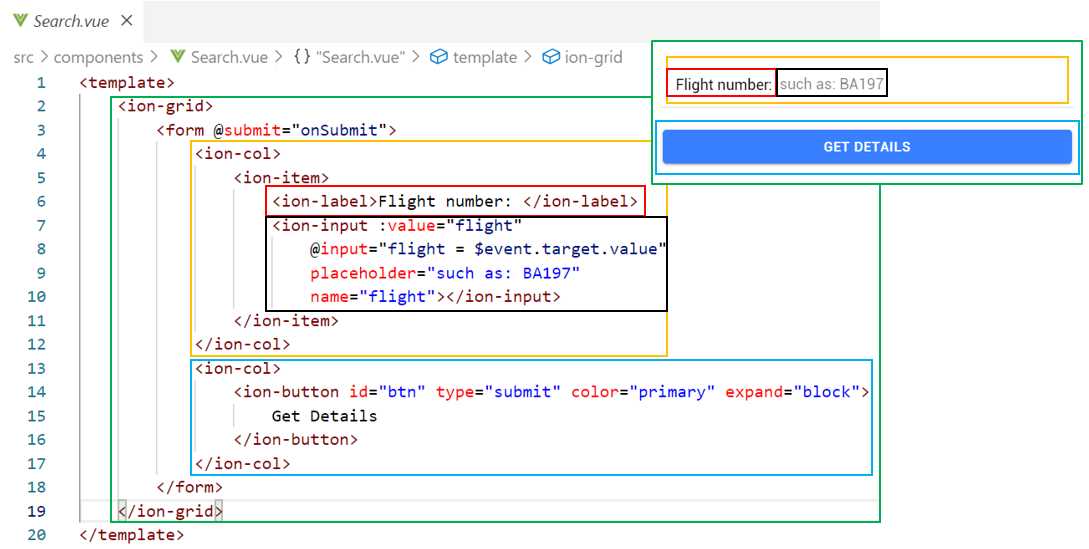The image size is (1089, 549).
Task: Click the Vue icon in breadcrumb
Action: [178, 57]
